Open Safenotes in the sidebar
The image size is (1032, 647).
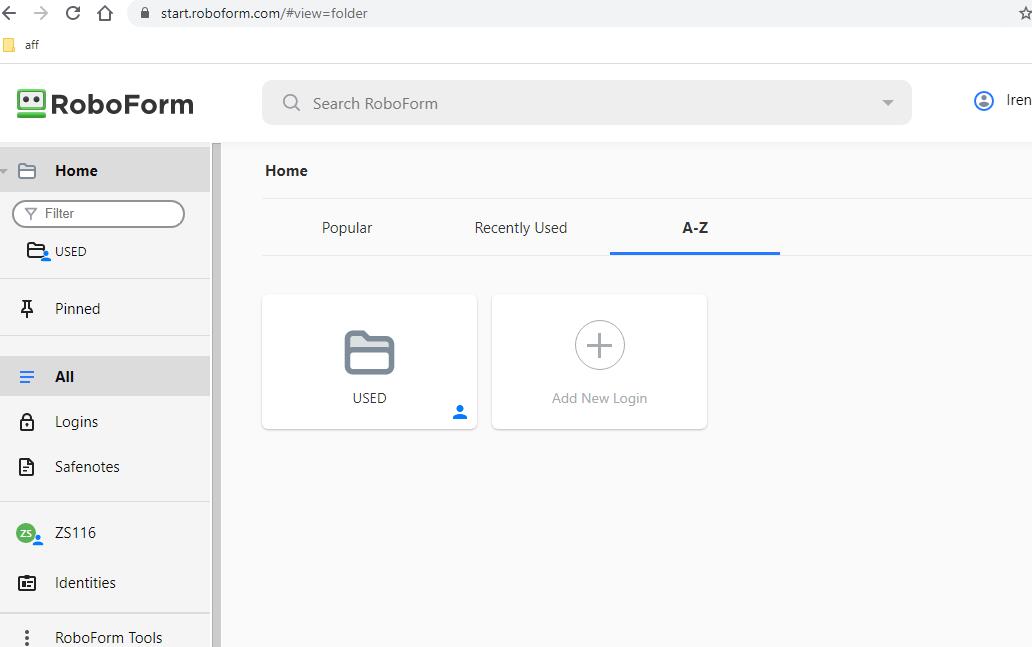point(87,467)
